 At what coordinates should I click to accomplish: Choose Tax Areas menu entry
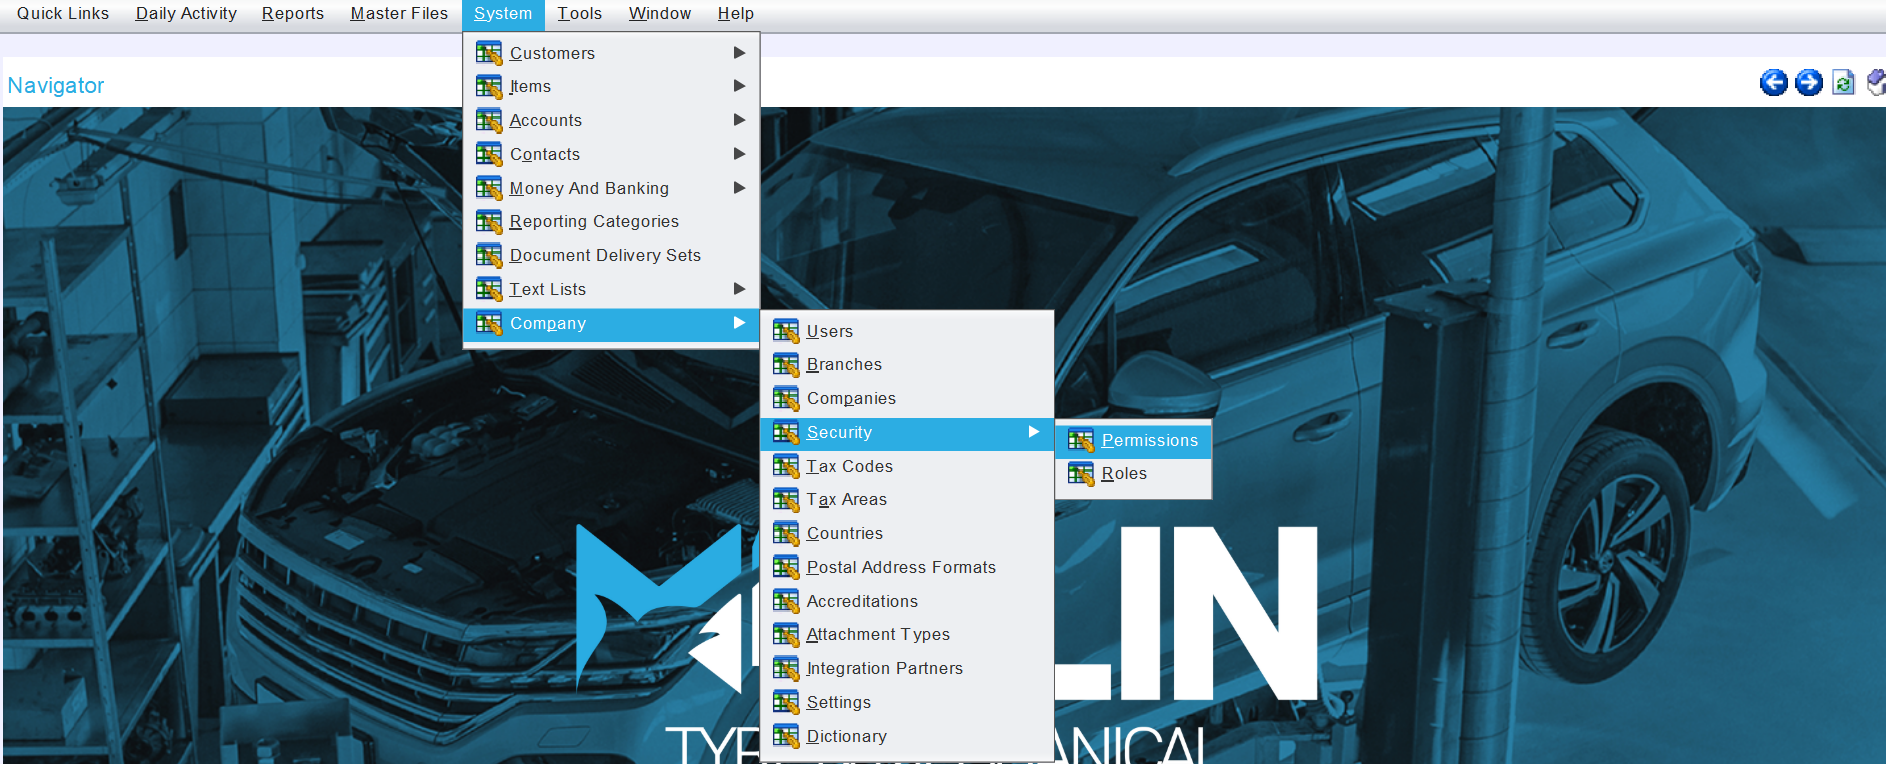907,500
